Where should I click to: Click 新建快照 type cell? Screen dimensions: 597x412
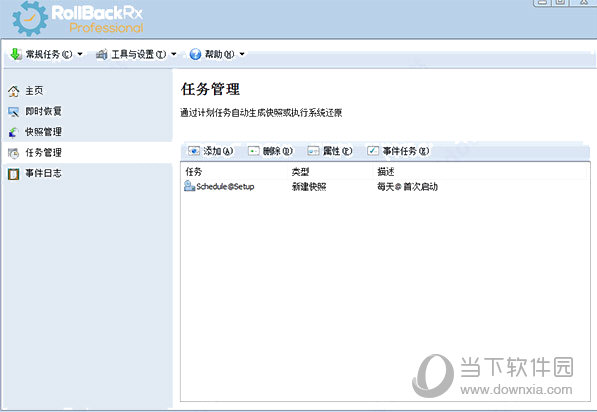309,187
